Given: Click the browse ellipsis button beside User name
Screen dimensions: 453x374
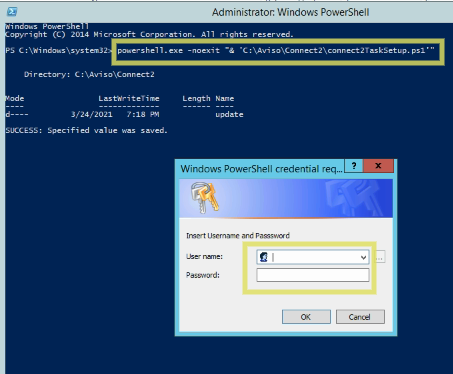Looking at the screenshot, I should (380, 257).
